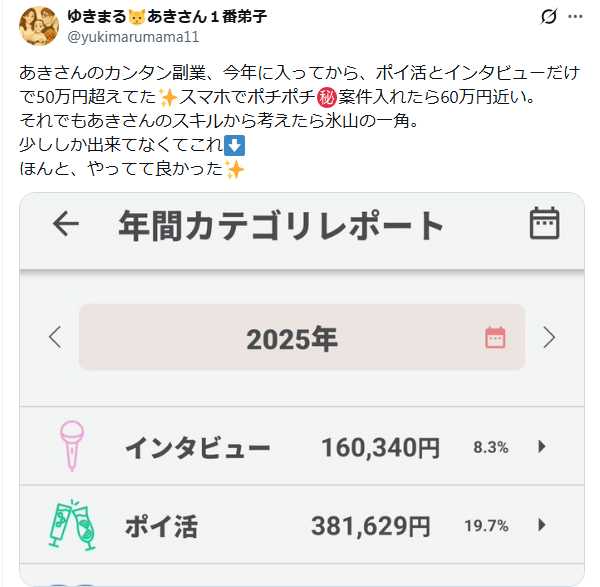This screenshot has width=600, height=587.
Task: Expand the インタビュー category details arrow
Action: tap(542, 446)
